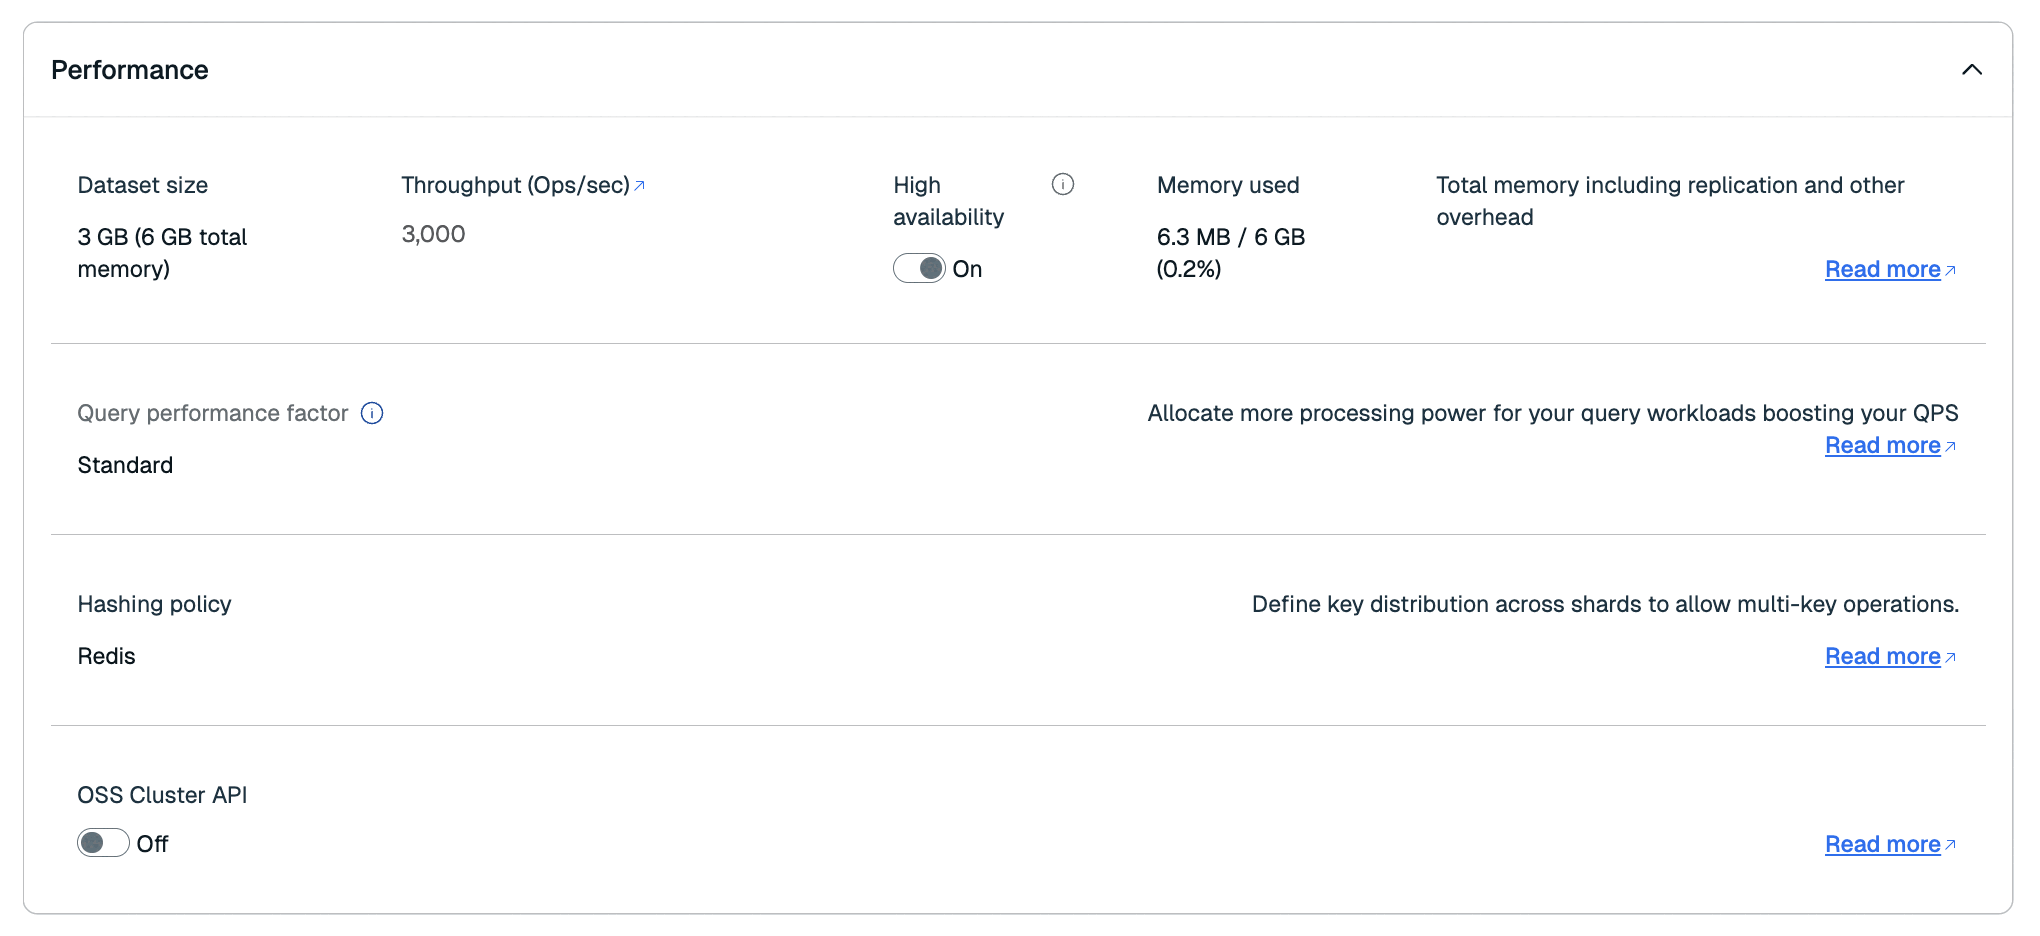Open Read more about key distribution hashing
Screen dimensions: 2040x936
[x=1882, y=656]
